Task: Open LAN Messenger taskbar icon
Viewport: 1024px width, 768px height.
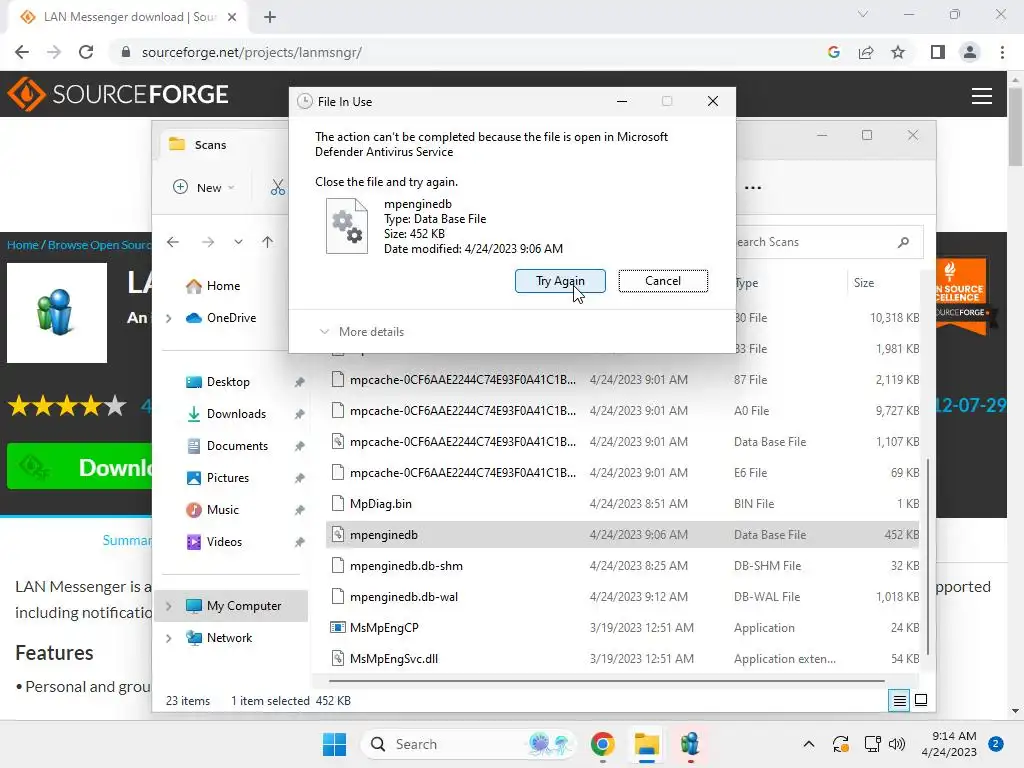Action: click(x=690, y=744)
